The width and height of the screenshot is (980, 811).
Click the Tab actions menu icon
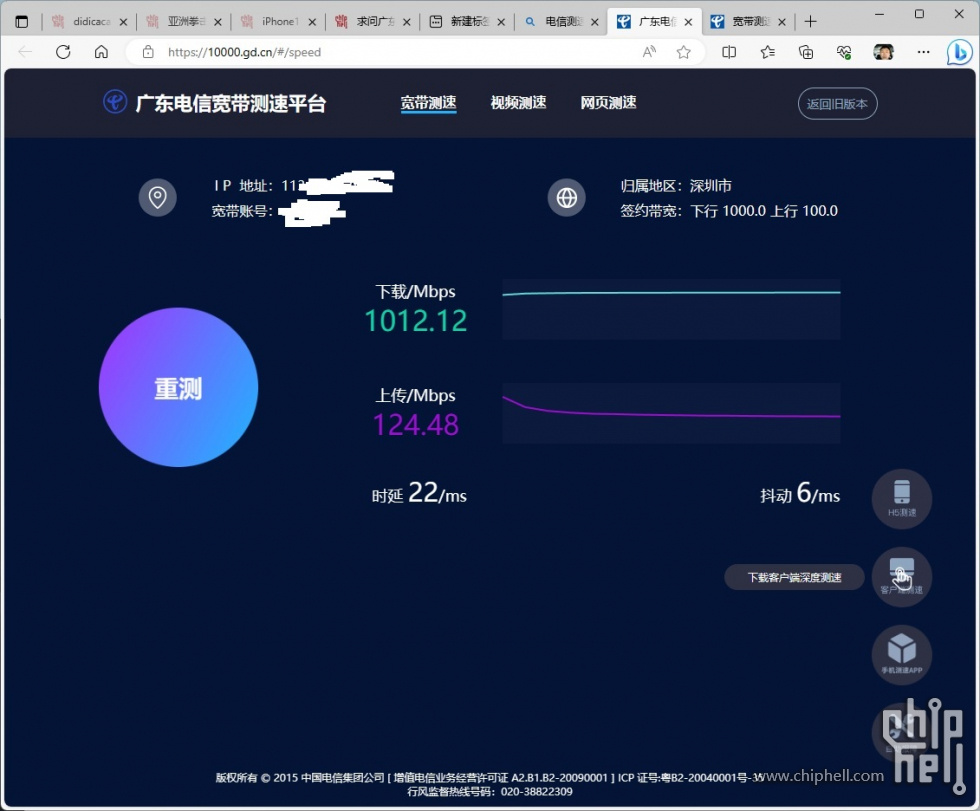(x=22, y=22)
